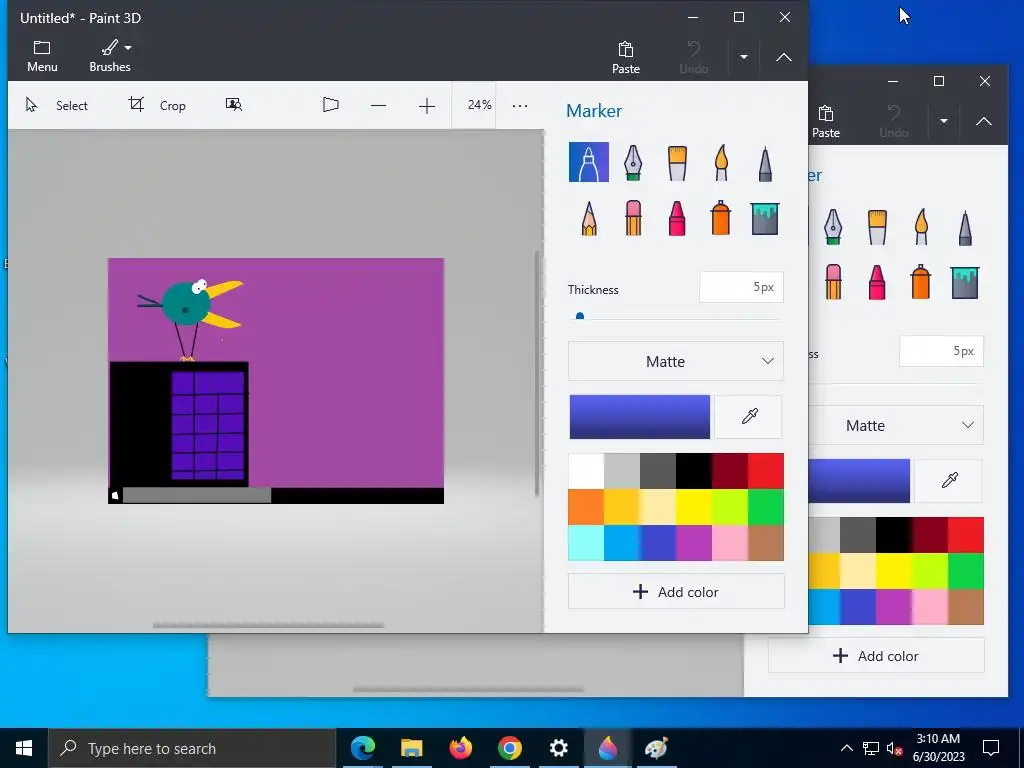
Task: Click the canvas vertical scrollbar in front window
Action: 537,374
